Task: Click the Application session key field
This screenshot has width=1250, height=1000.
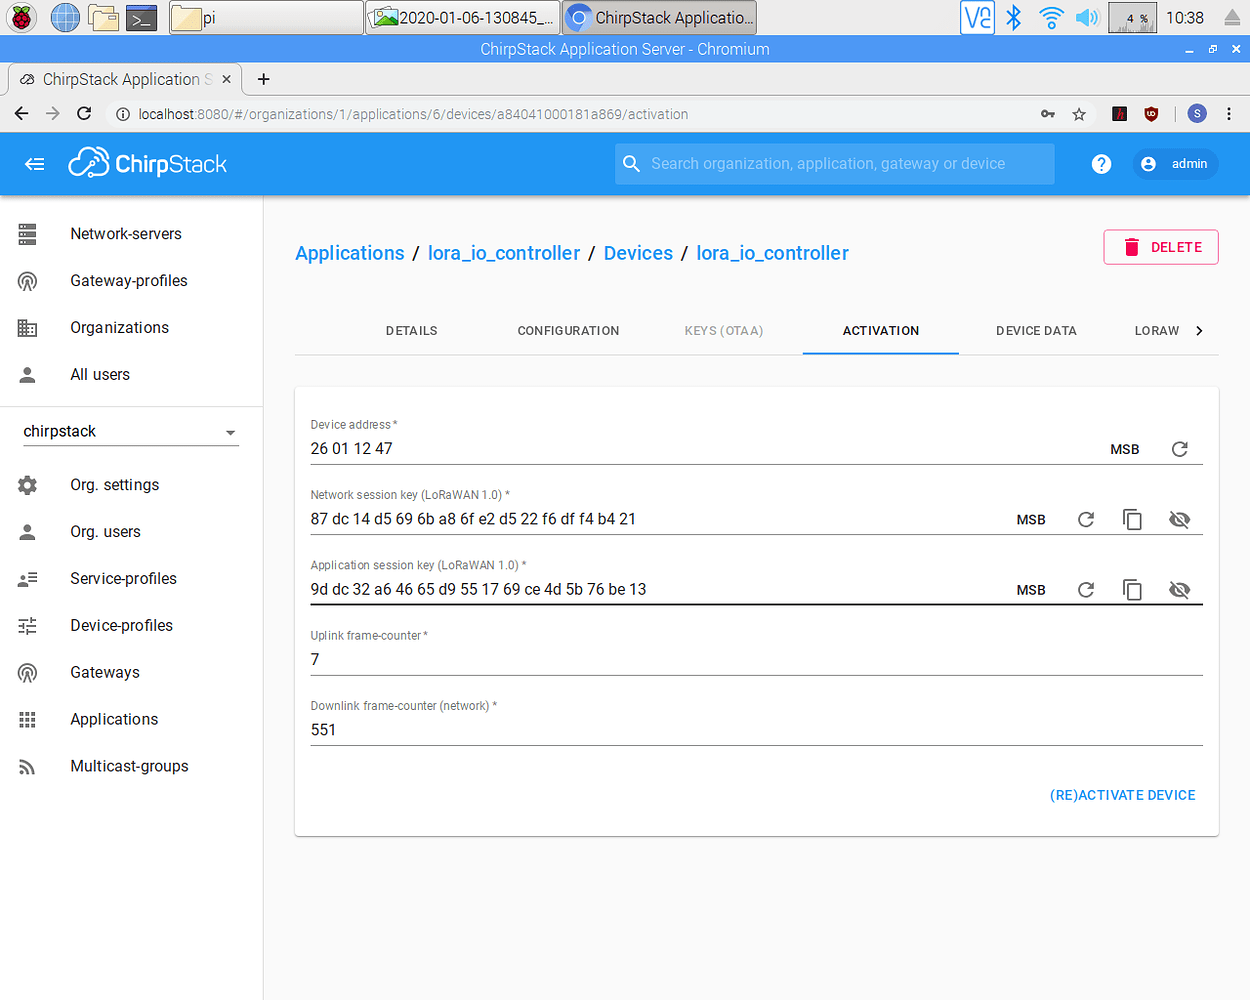Action: 655,589
